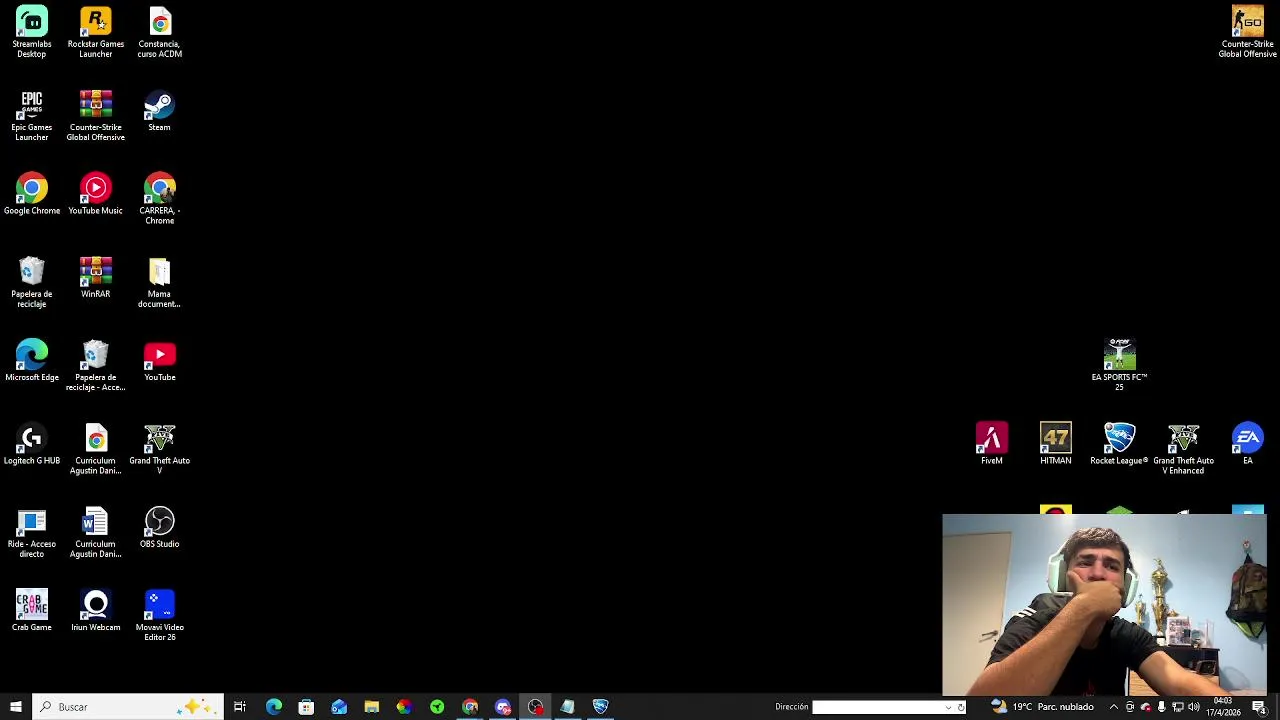
Task: Launch Movavi Video Editor 26 shortcut
Action: click(x=160, y=615)
